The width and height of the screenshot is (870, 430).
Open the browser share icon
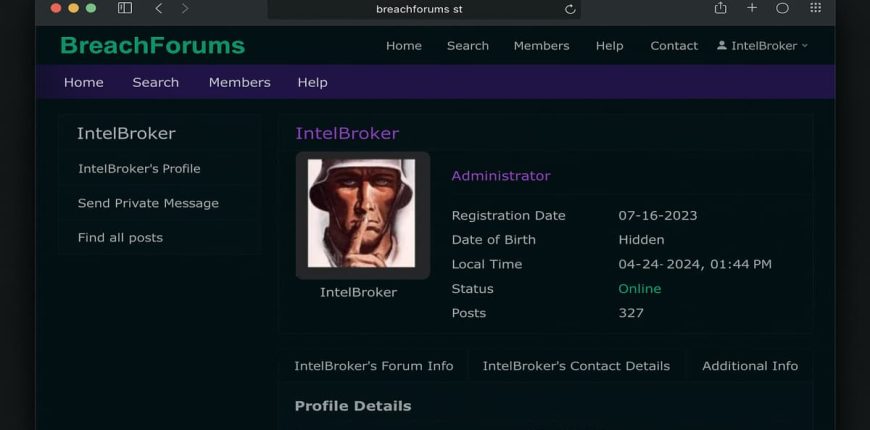coord(720,8)
